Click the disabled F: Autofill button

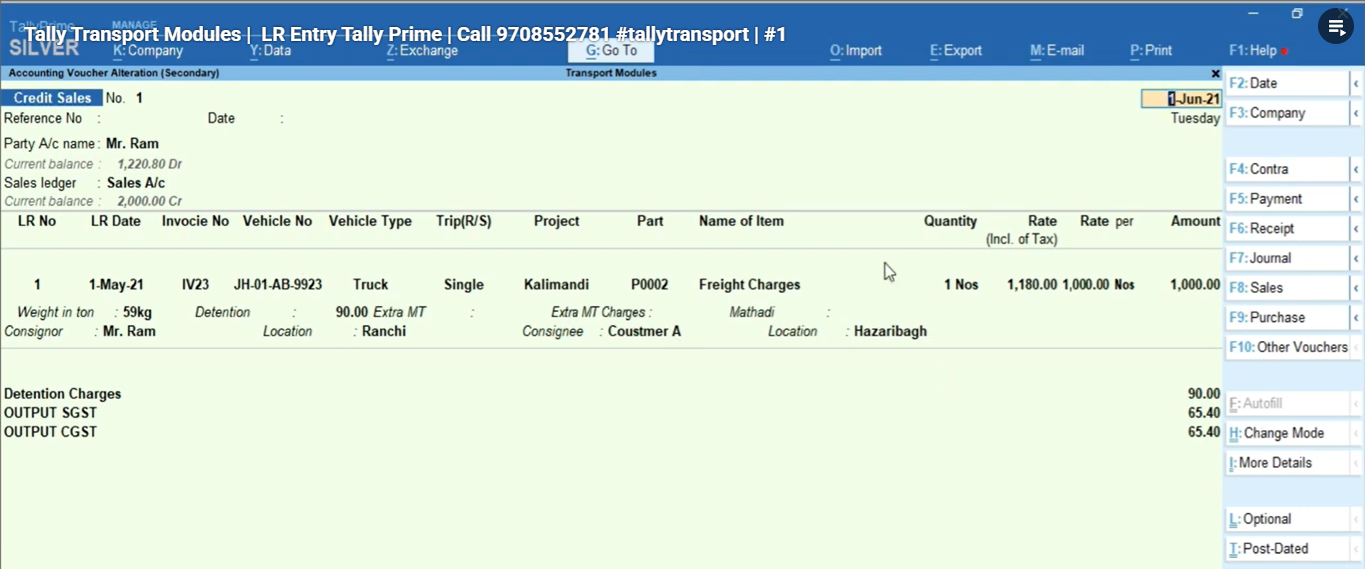pyautogui.click(x=1287, y=403)
